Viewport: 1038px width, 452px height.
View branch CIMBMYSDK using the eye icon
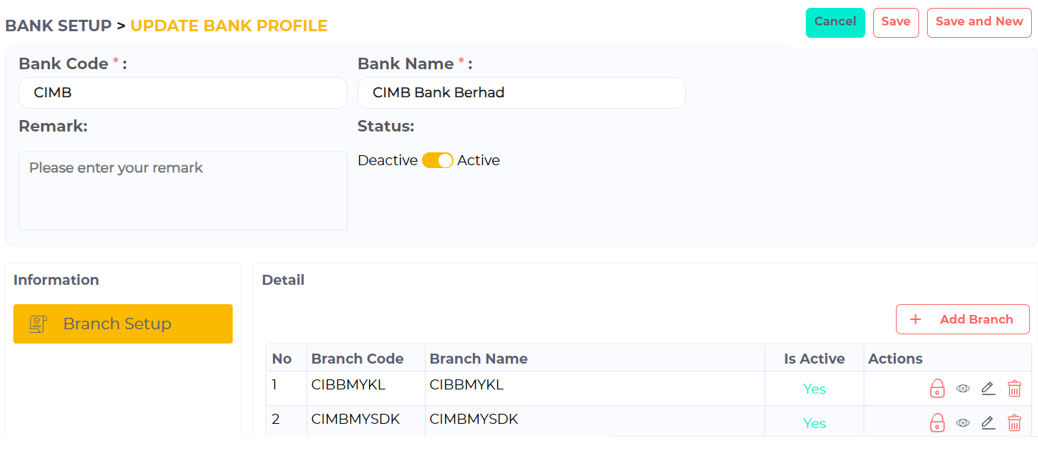[x=963, y=422]
